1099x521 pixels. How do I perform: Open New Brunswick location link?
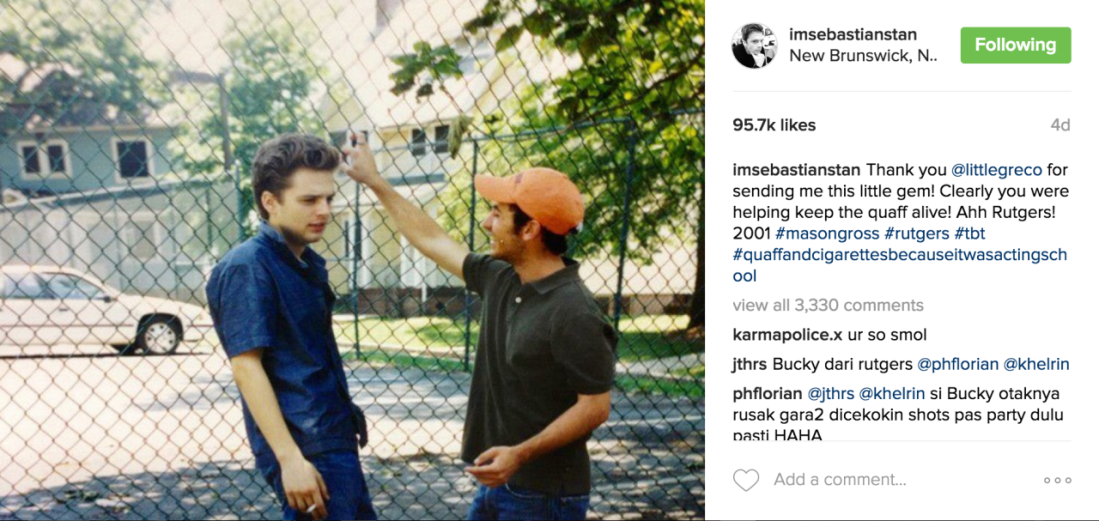(863, 57)
